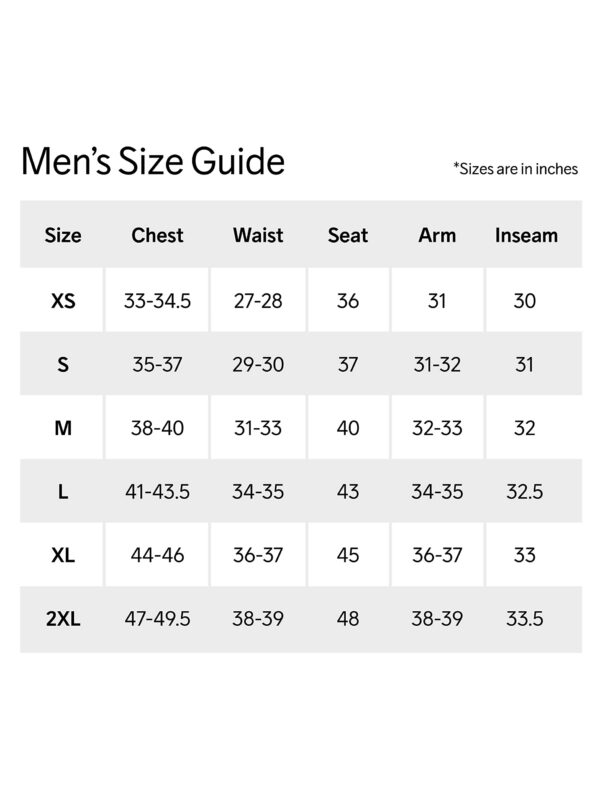Click the Inseam column header

coord(526,236)
